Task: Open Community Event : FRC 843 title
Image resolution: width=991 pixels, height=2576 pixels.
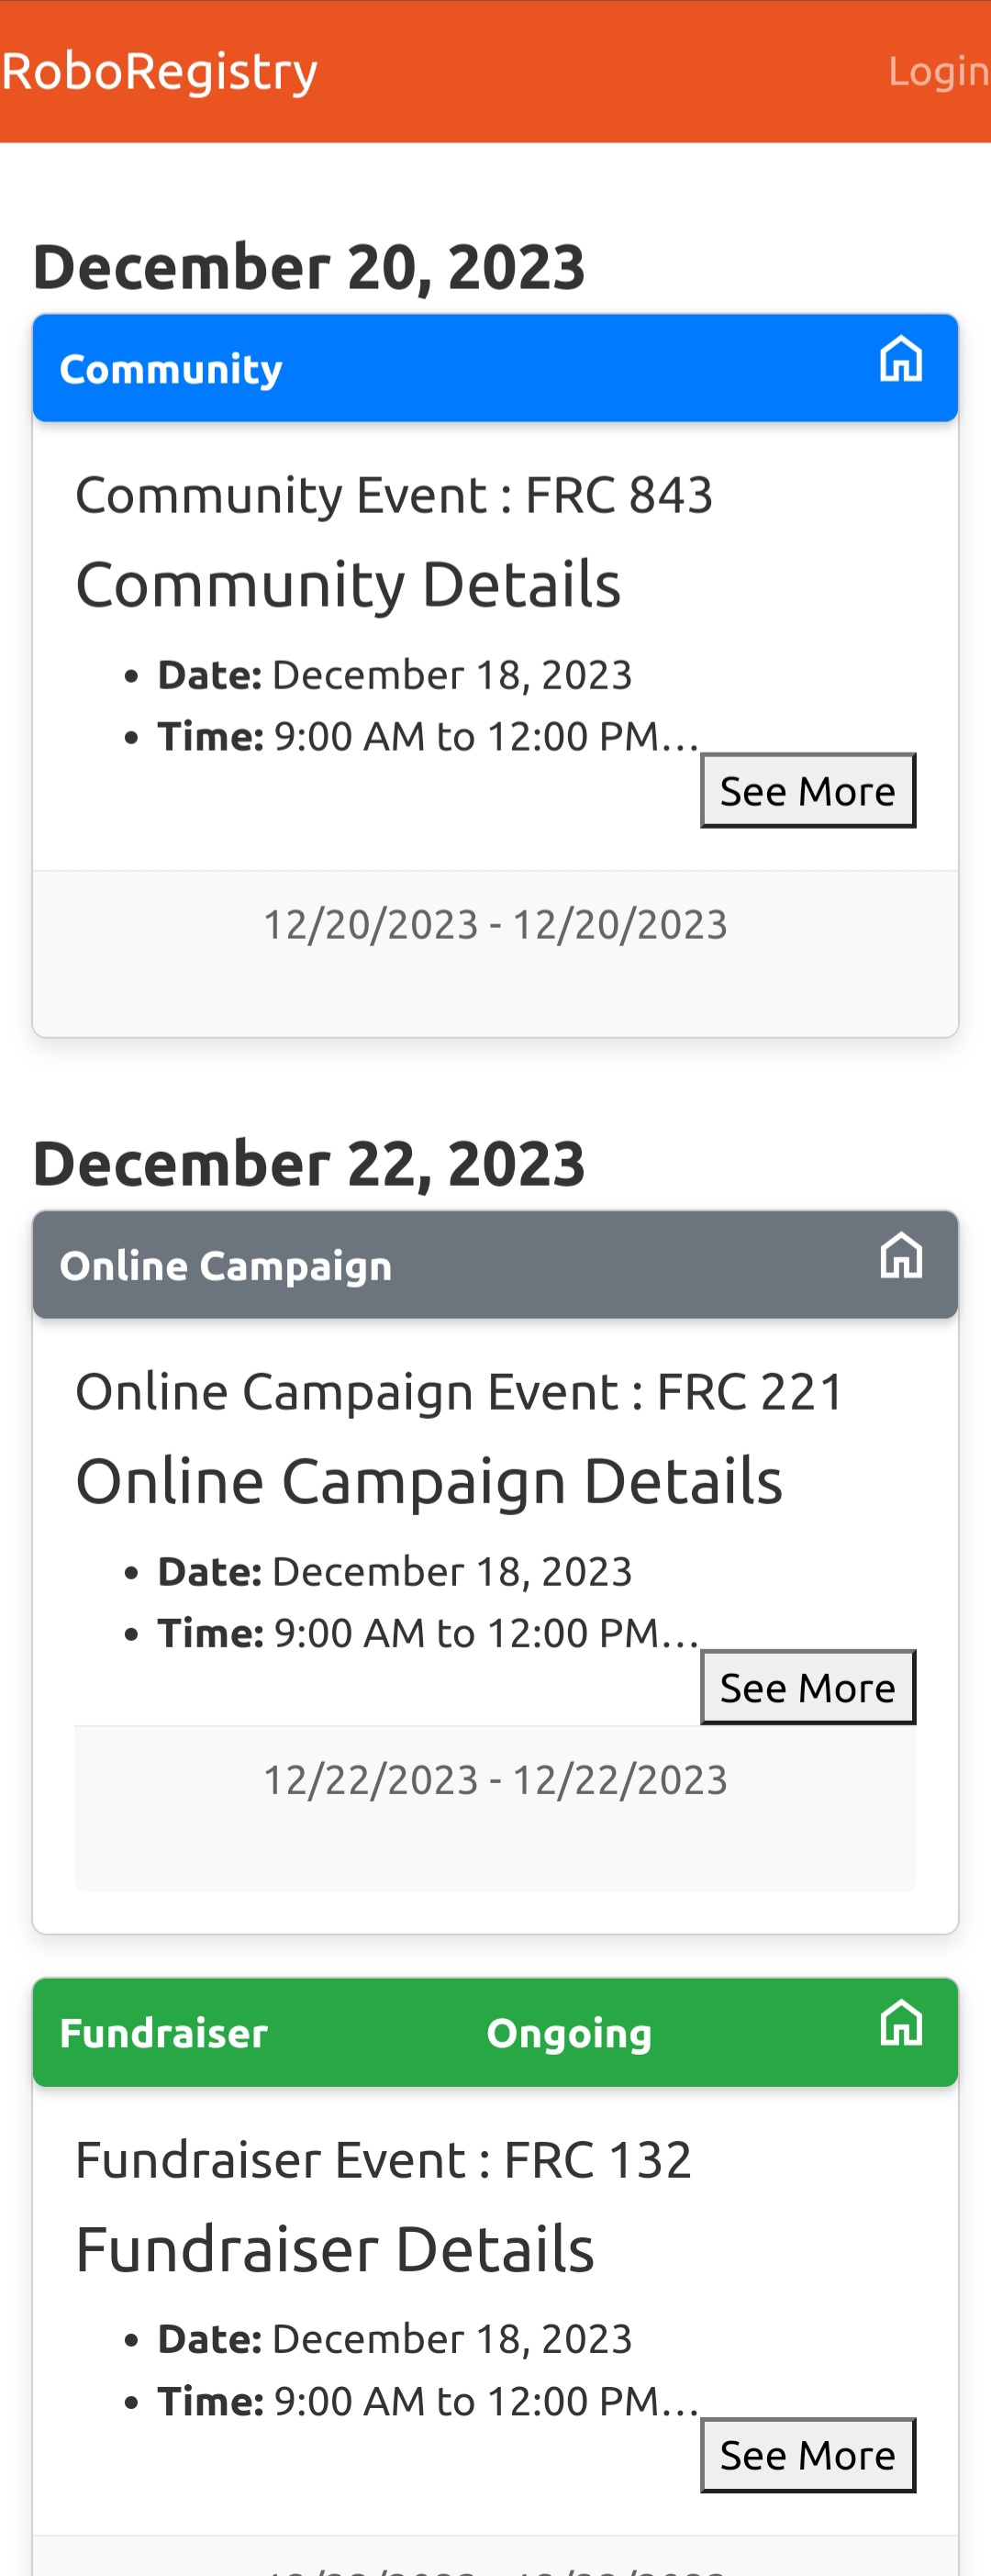Action: 394,495
